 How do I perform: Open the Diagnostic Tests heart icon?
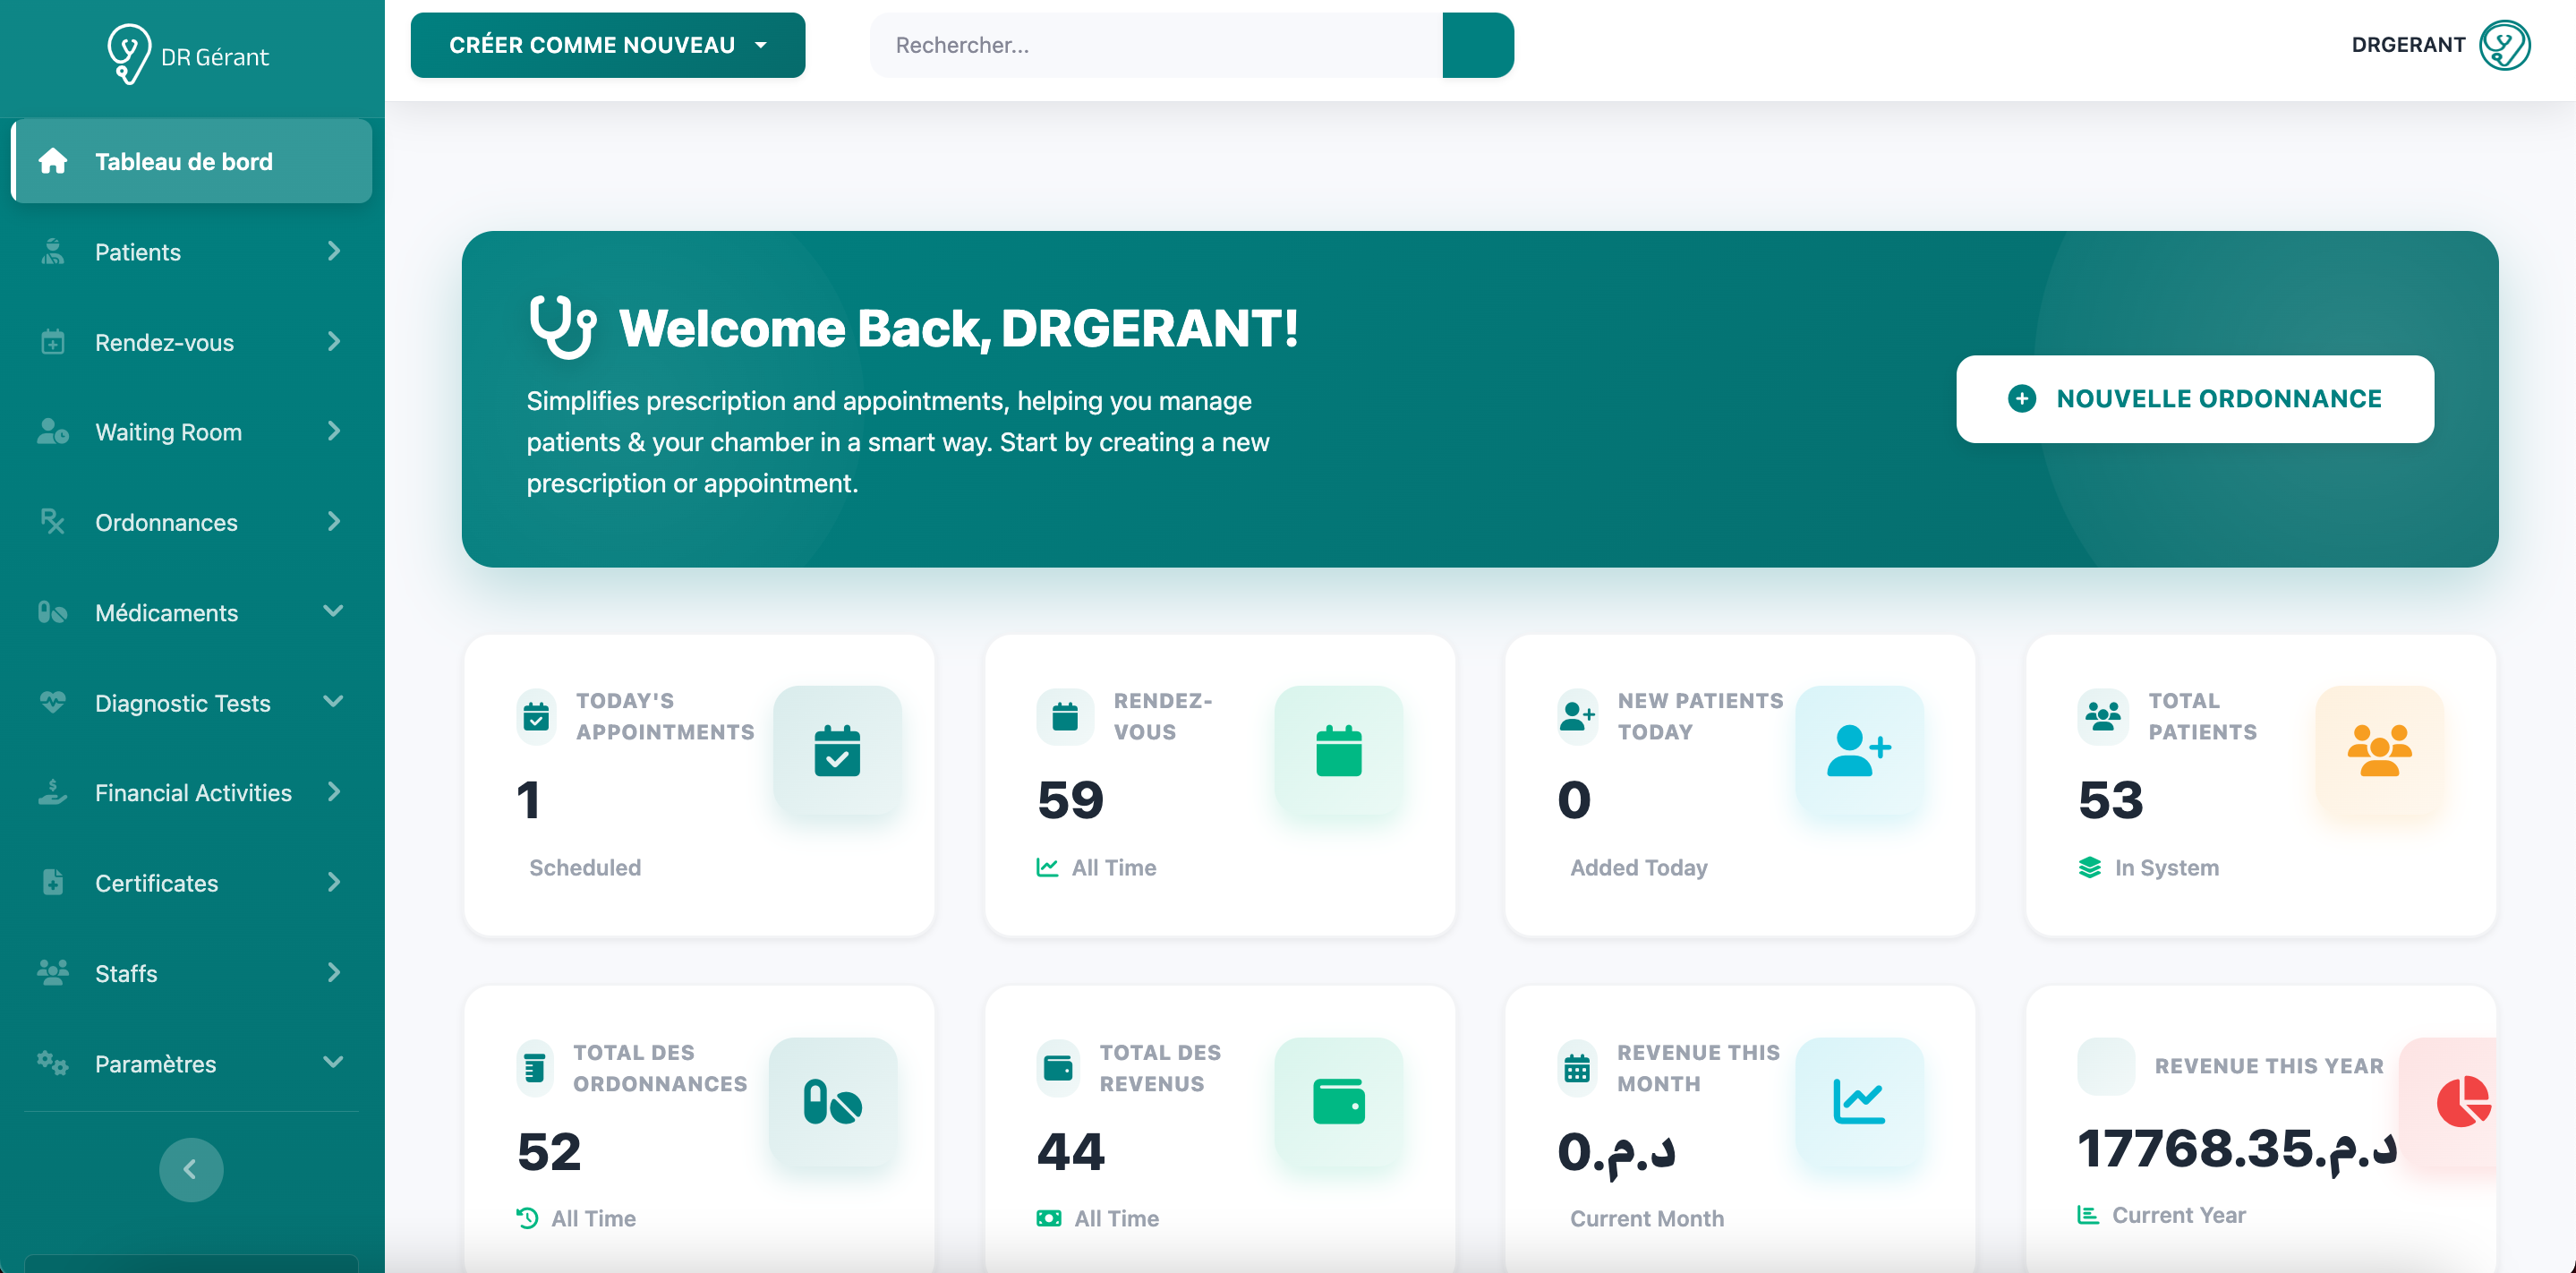(x=51, y=702)
